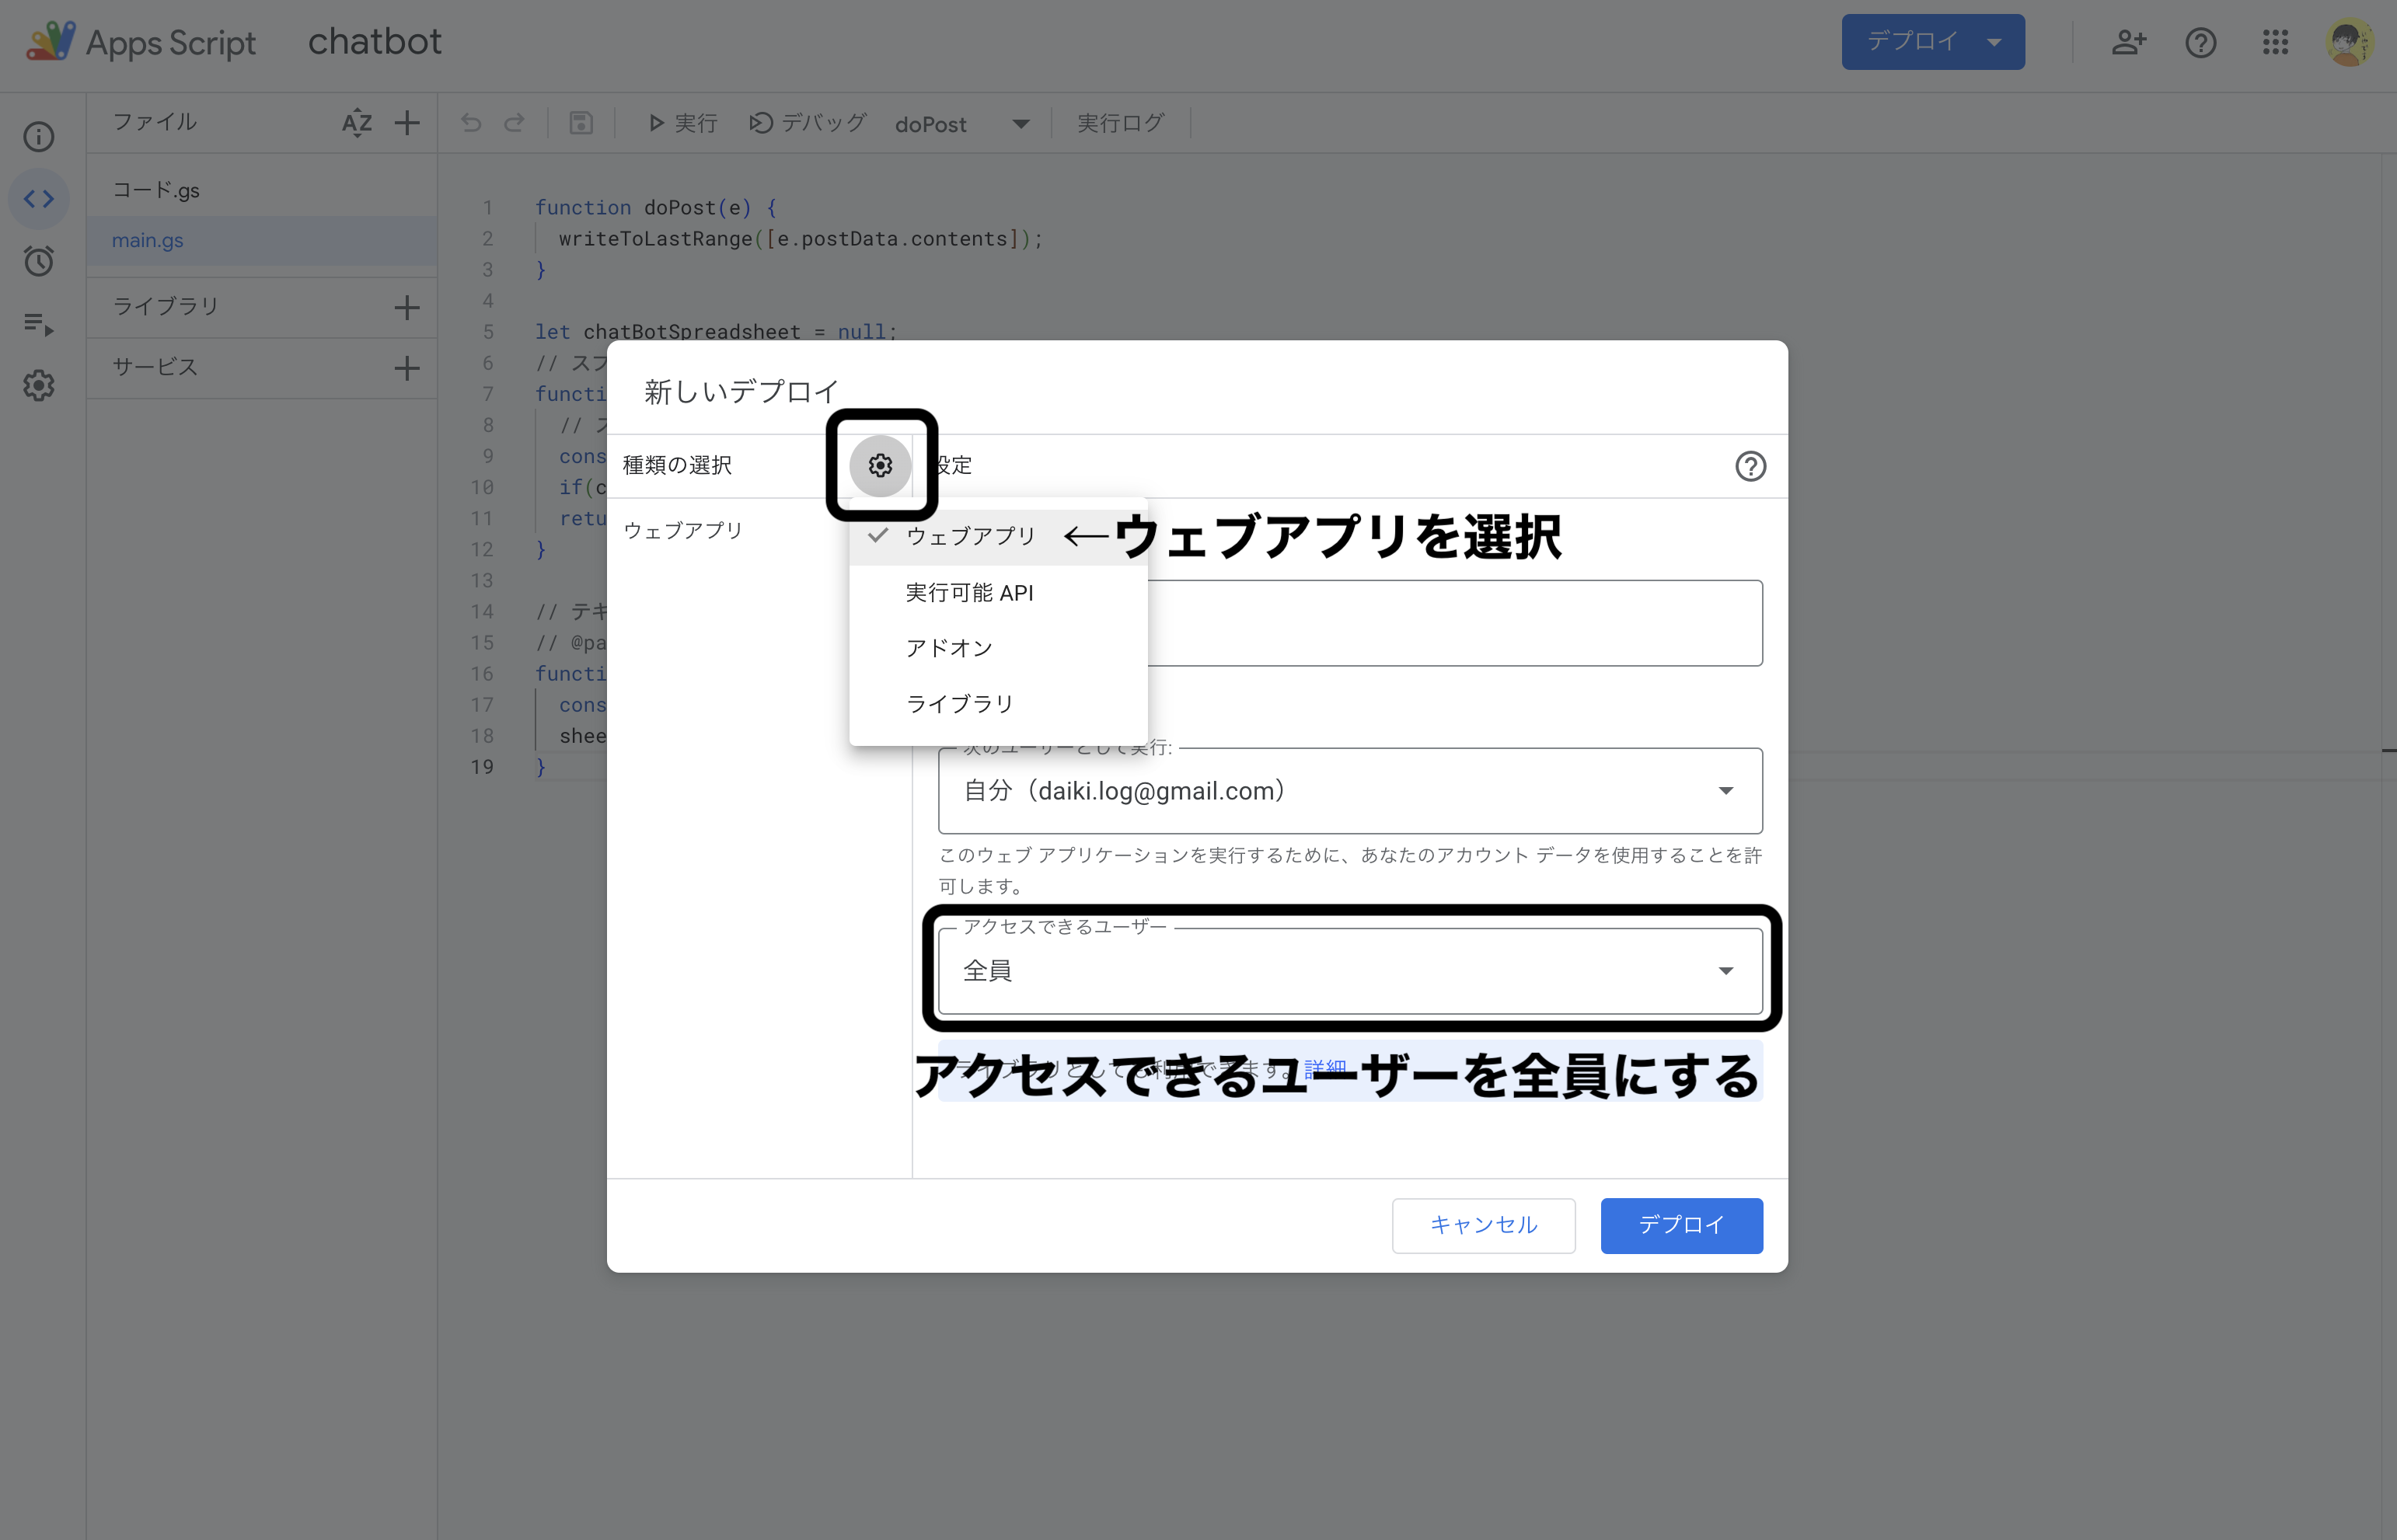This screenshot has height=1540, width=2397.
Task: Open the main.gs file
Action: click(262, 241)
